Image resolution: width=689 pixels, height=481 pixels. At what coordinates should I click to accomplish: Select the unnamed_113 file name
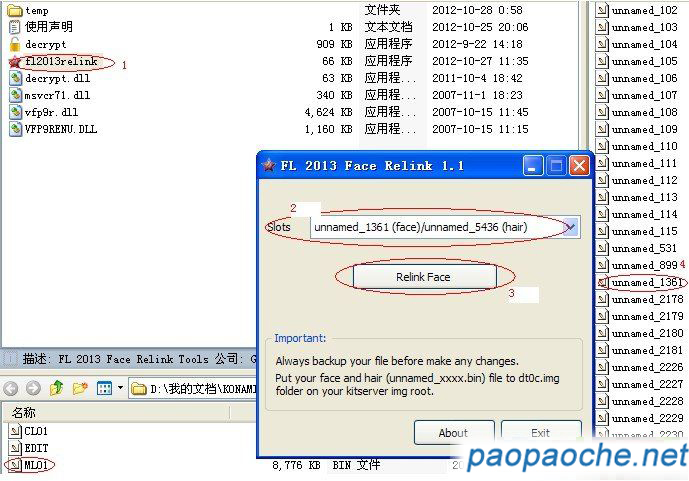pos(645,198)
